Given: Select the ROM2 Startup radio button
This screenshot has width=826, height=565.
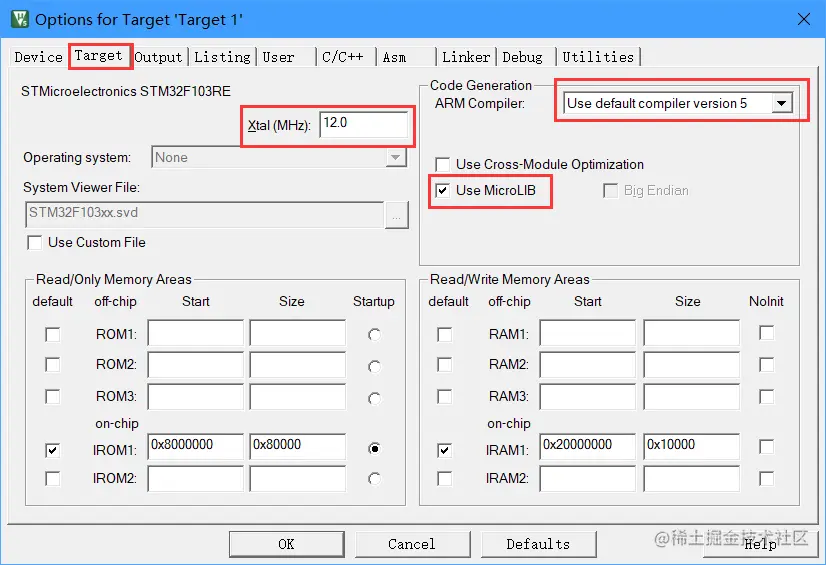Looking at the screenshot, I should coord(375,366).
